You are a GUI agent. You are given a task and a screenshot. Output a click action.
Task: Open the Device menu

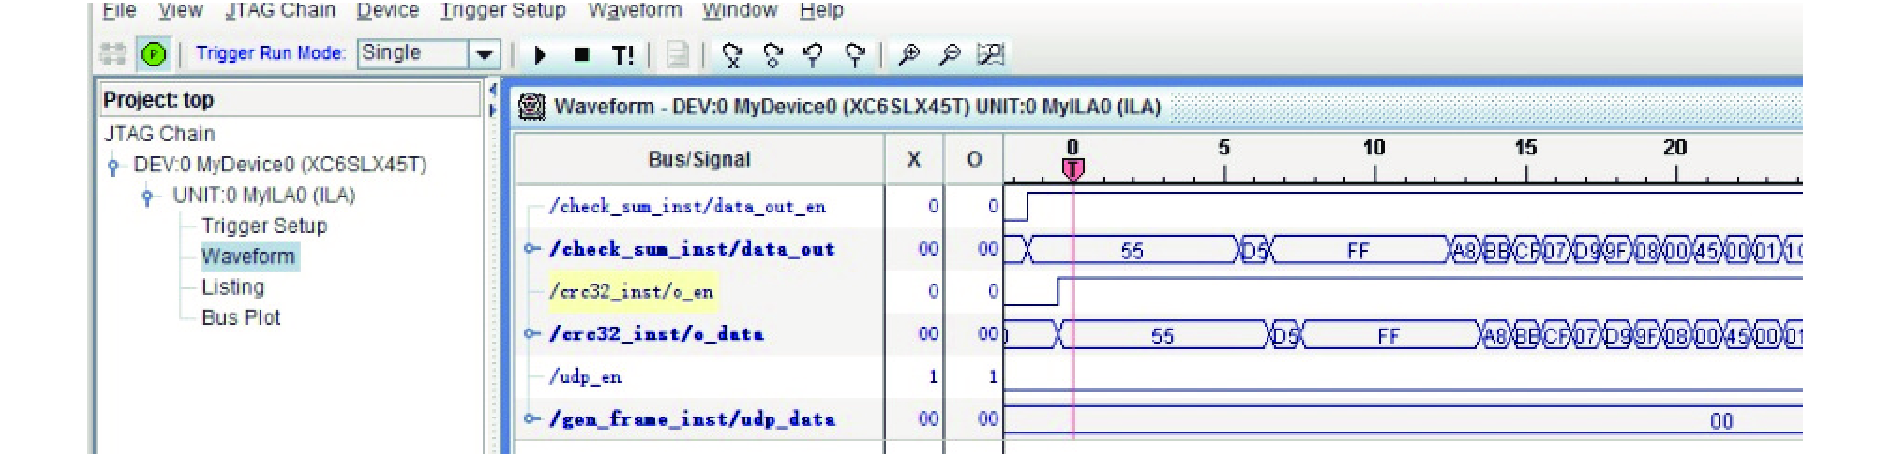click(x=387, y=11)
